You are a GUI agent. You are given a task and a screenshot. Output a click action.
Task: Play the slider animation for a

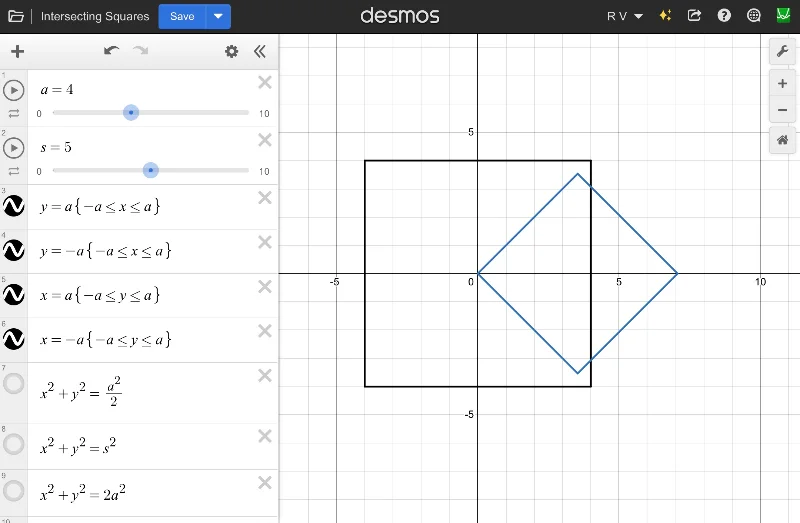coord(14,90)
